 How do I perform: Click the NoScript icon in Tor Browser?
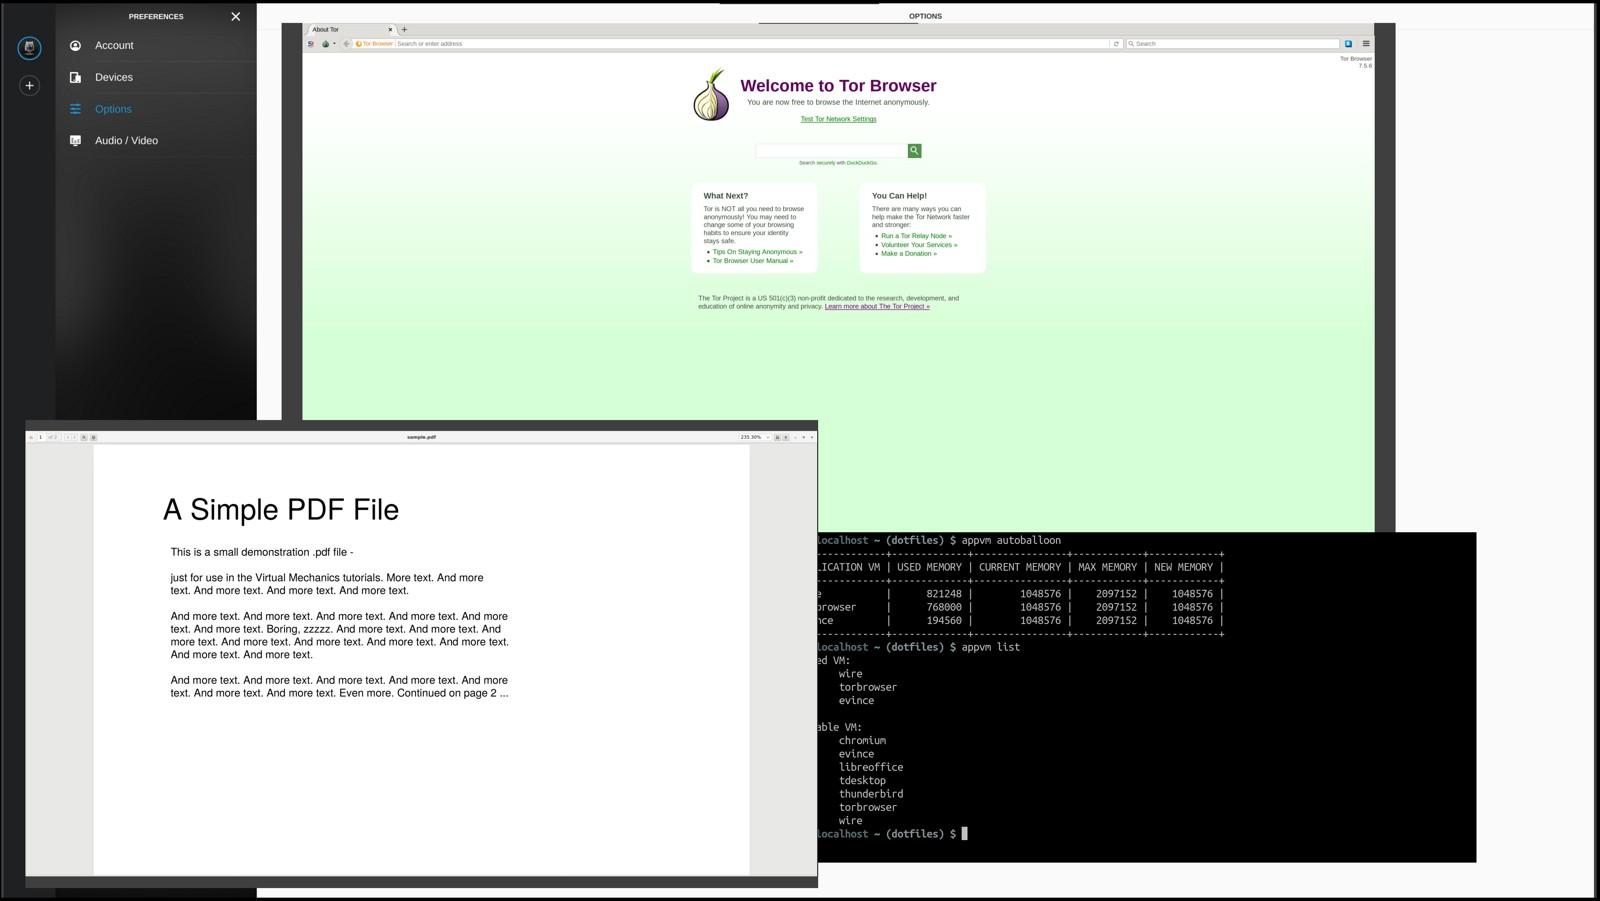(x=311, y=44)
